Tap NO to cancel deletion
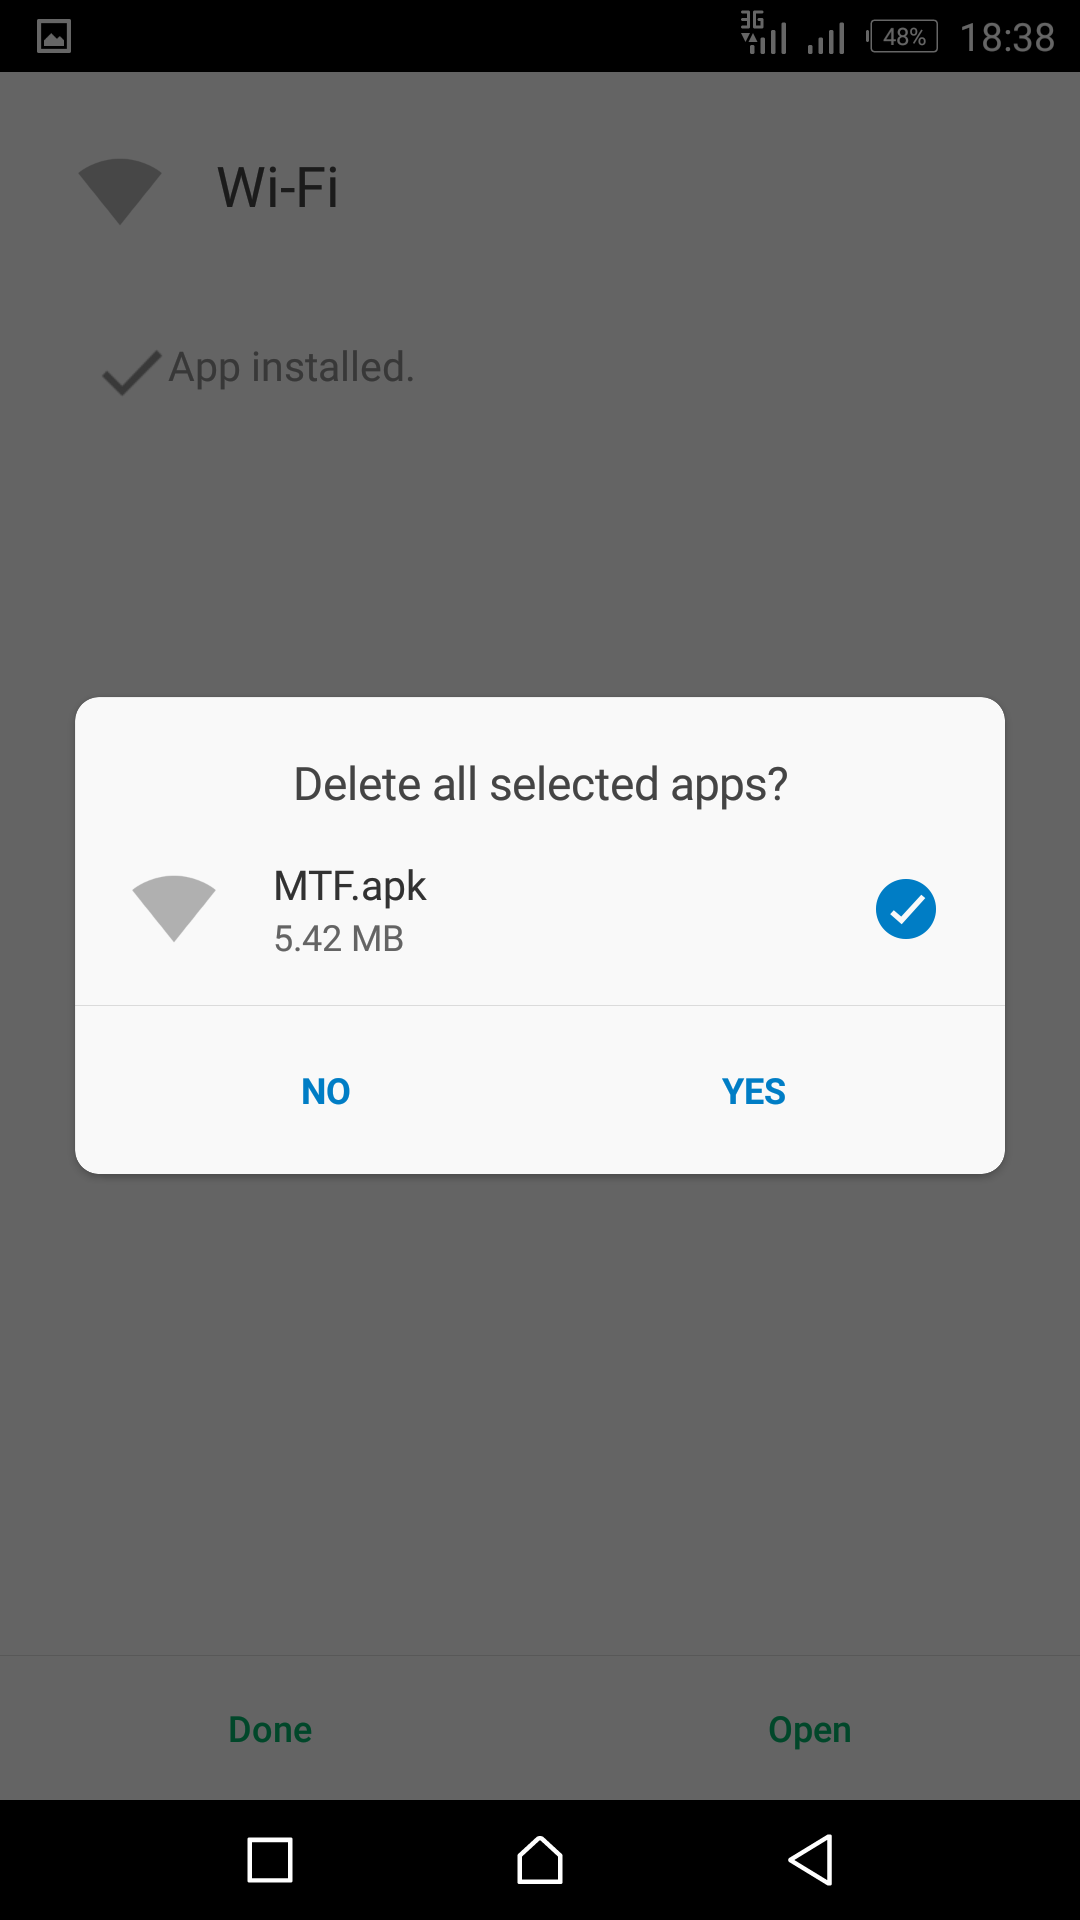1080x1920 pixels. click(x=326, y=1091)
